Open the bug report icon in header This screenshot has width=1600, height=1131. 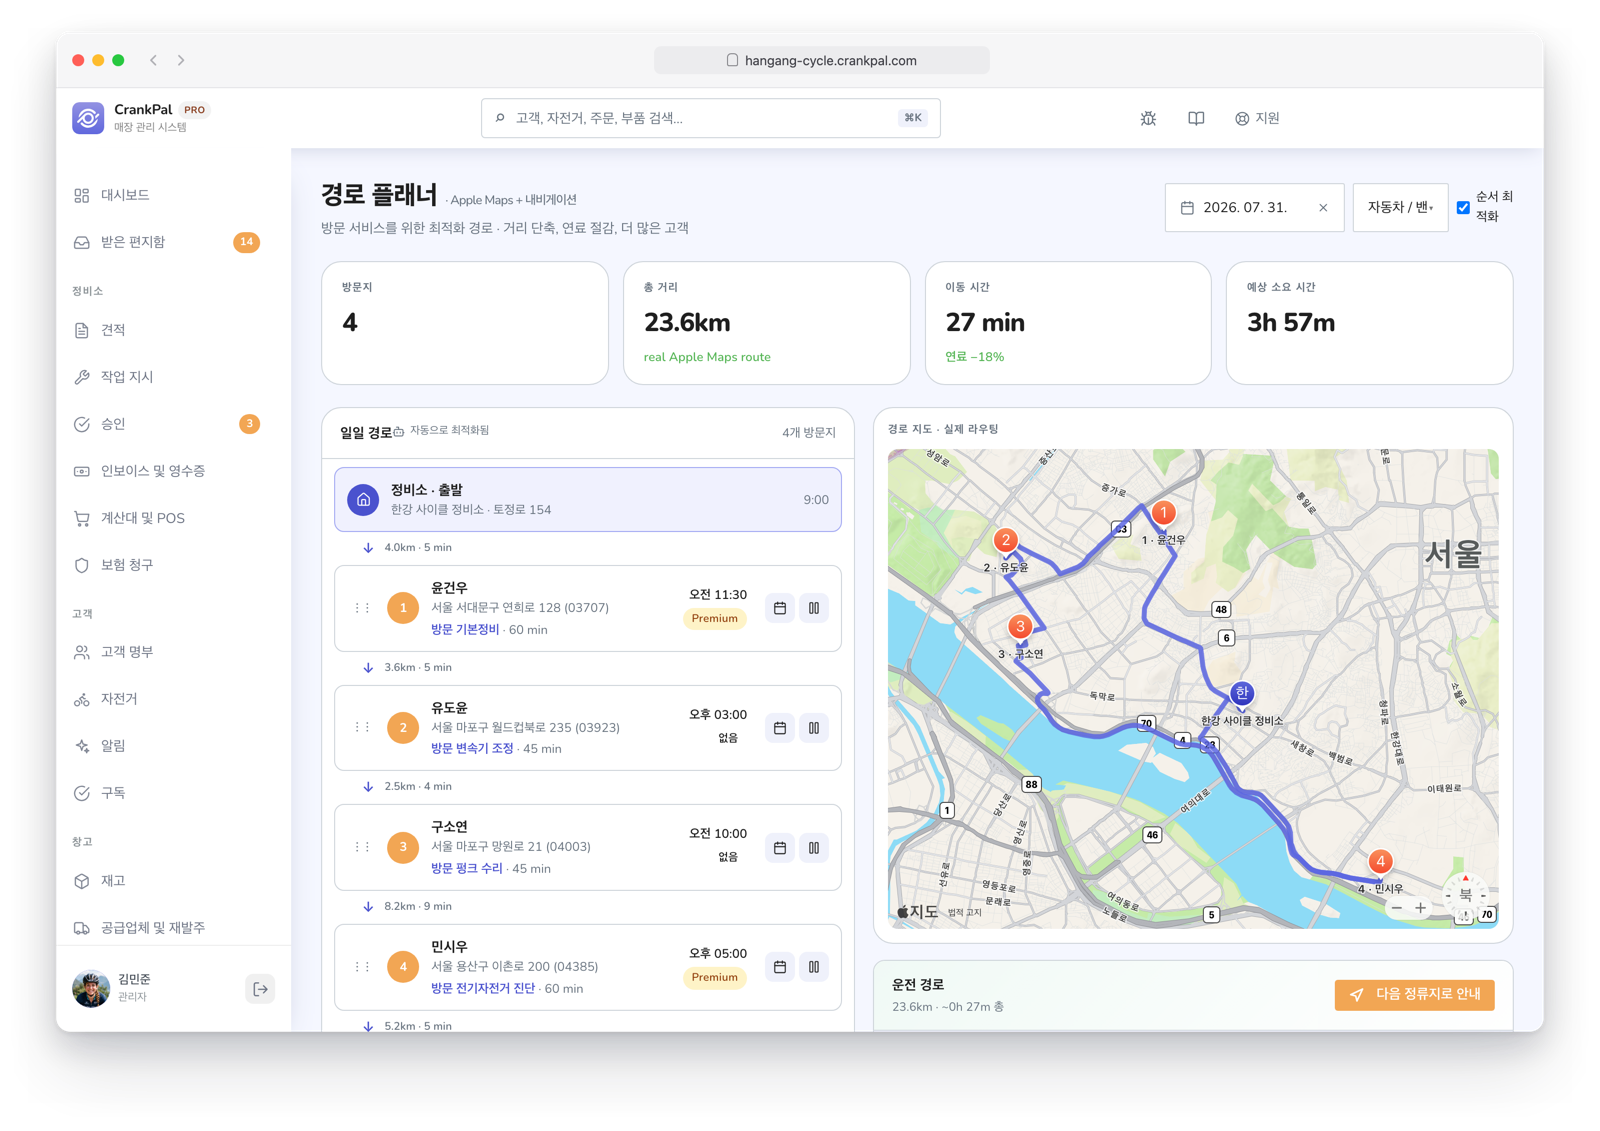[x=1148, y=118]
